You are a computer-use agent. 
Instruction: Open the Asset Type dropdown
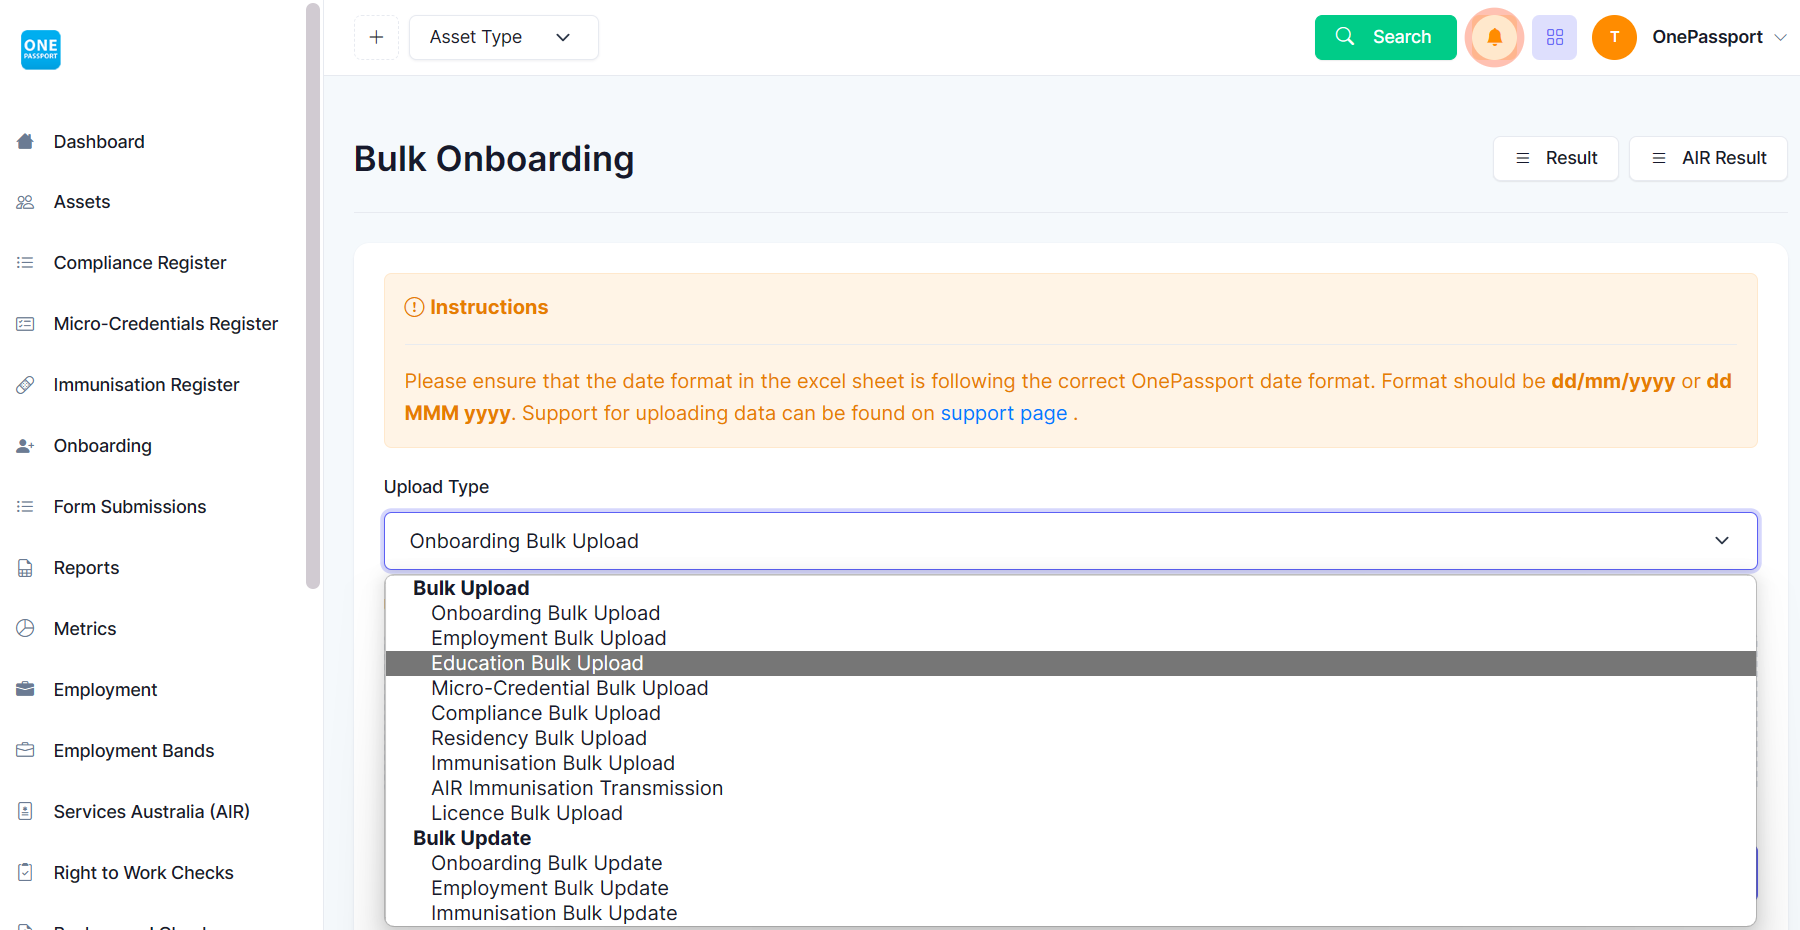[x=503, y=37]
